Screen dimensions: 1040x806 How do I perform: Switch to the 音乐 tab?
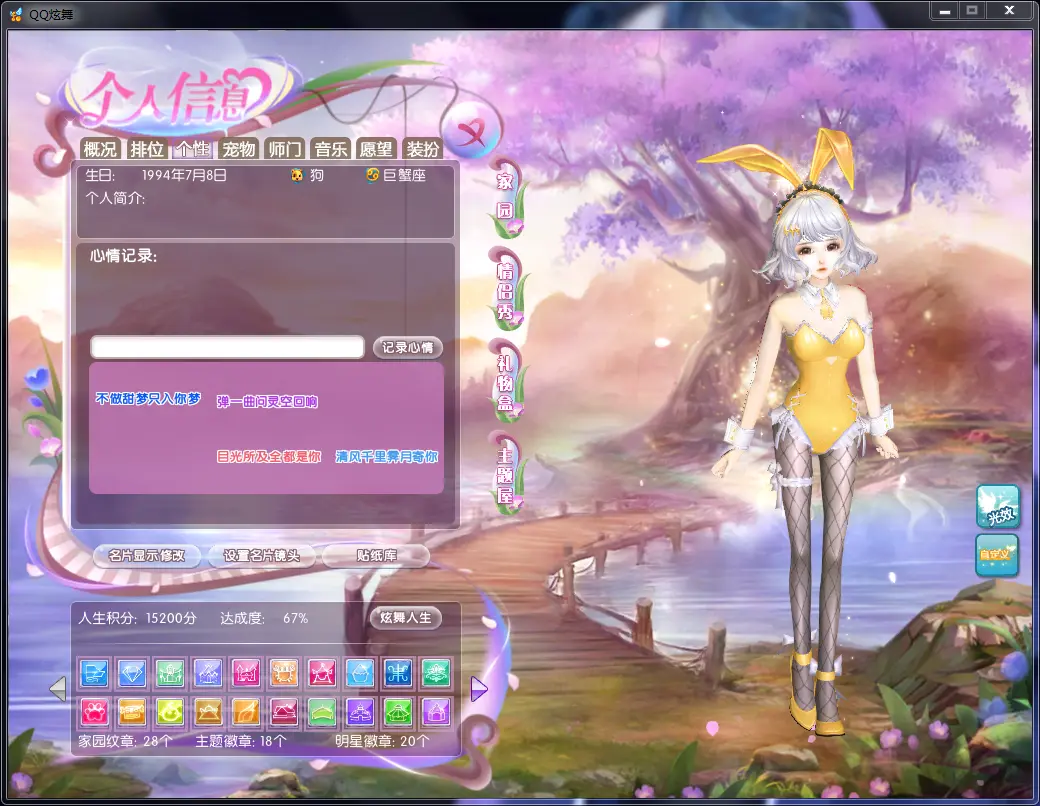(x=331, y=149)
